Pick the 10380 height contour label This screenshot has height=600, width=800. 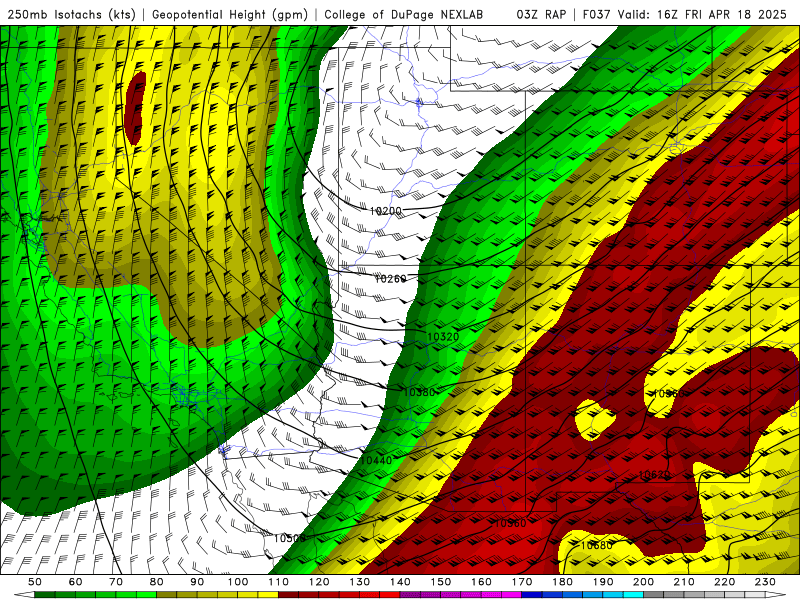pos(419,392)
